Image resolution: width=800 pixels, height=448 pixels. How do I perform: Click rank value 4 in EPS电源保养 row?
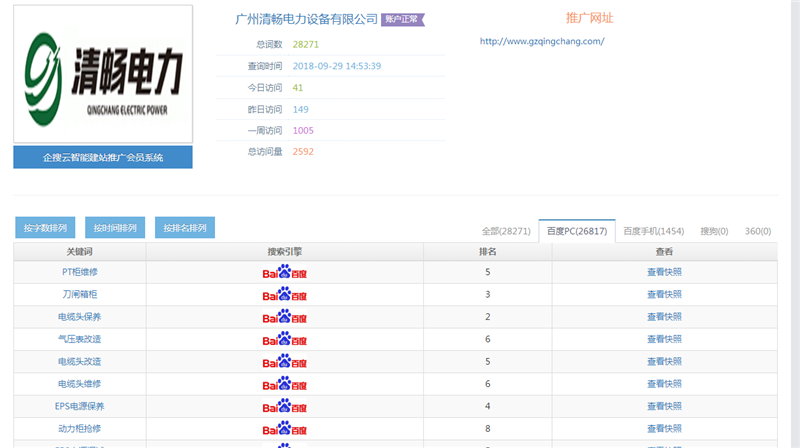(x=488, y=406)
